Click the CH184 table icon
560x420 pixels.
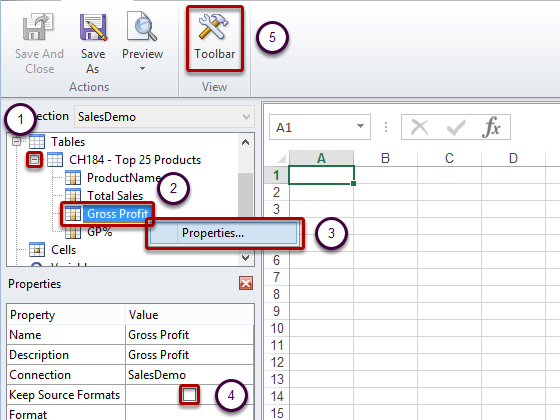[x=55, y=159]
